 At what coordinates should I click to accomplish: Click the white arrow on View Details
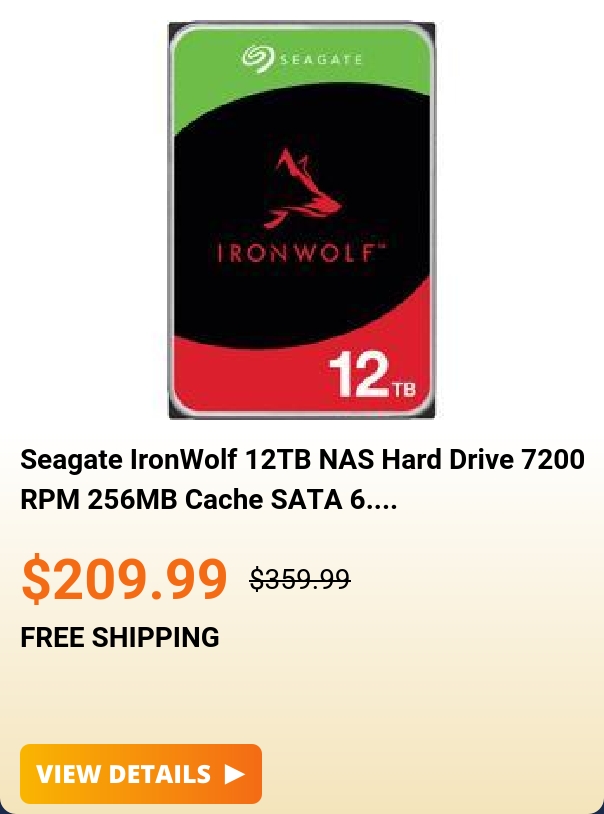click(234, 774)
